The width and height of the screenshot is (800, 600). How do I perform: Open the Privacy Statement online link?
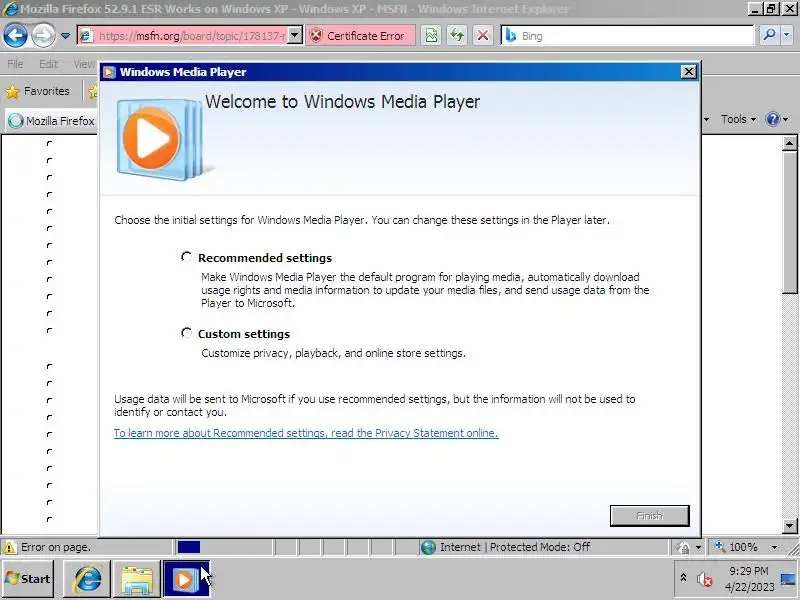point(306,433)
